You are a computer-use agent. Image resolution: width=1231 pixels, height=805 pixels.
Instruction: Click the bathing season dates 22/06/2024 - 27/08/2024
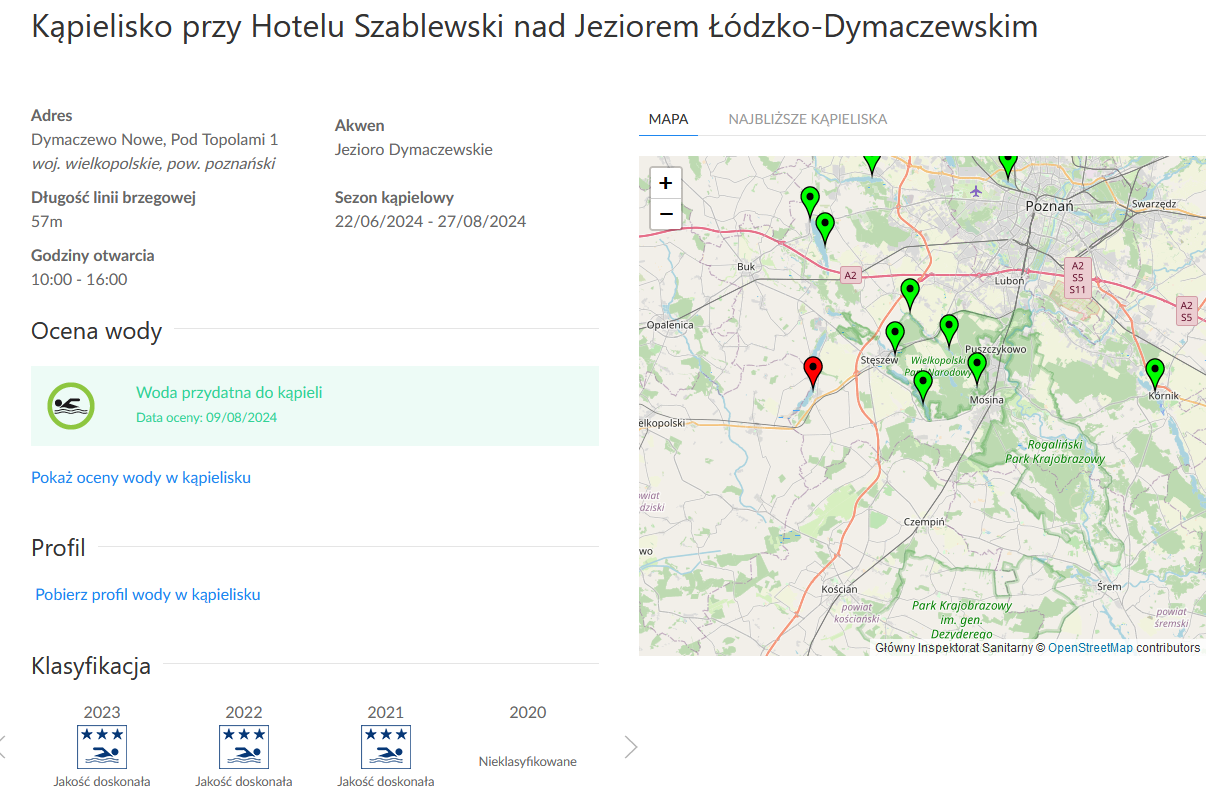(430, 221)
